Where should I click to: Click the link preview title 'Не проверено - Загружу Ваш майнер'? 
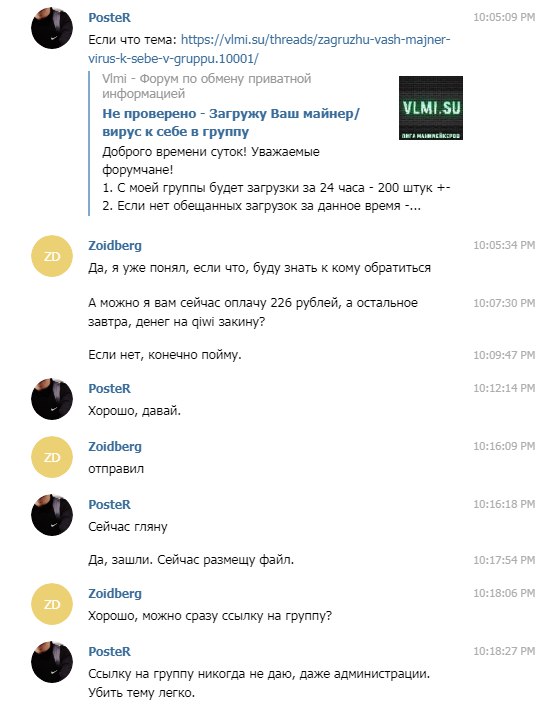pyautogui.click(x=231, y=122)
